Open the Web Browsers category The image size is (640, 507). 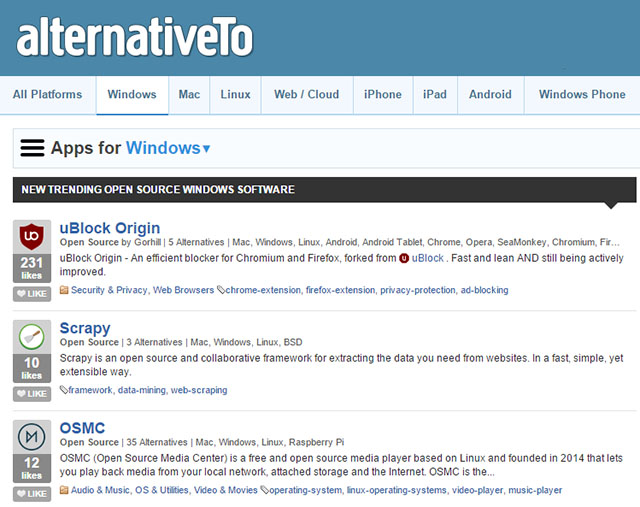pos(183,290)
